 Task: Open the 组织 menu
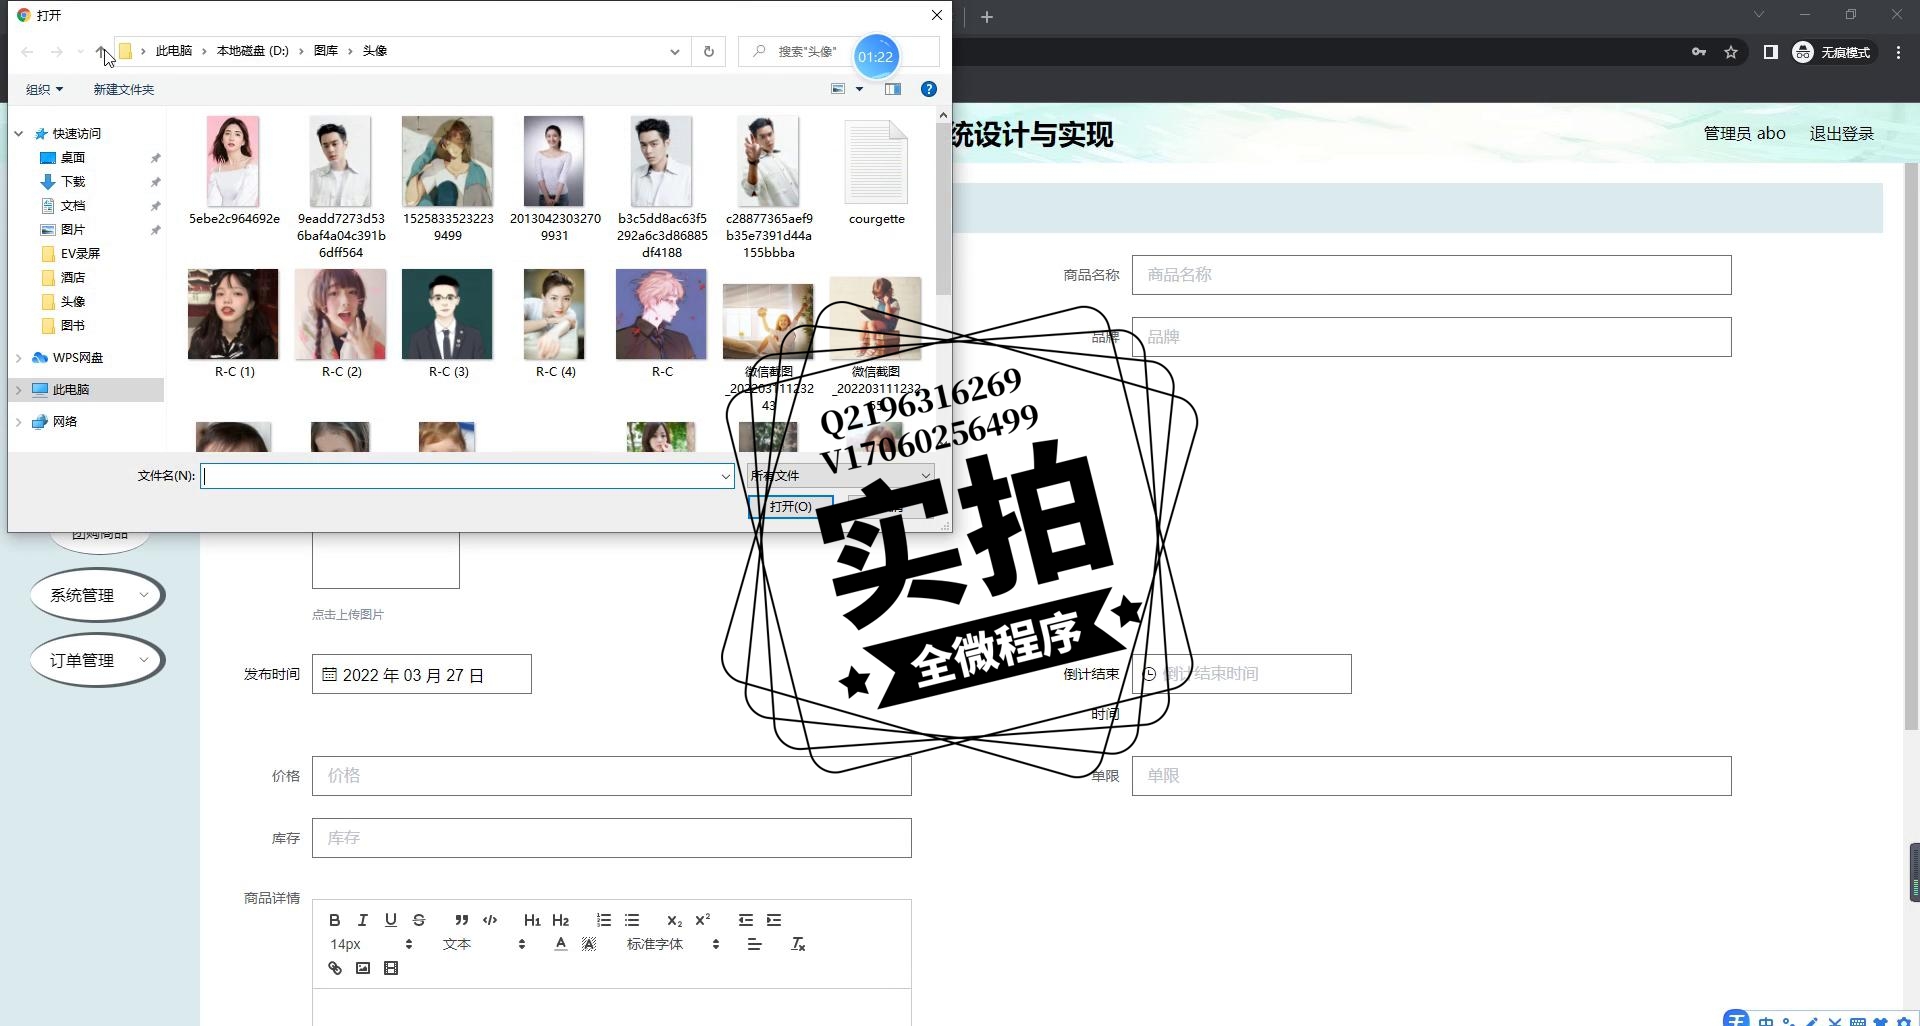pyautogui.click(x=44, y=89)
